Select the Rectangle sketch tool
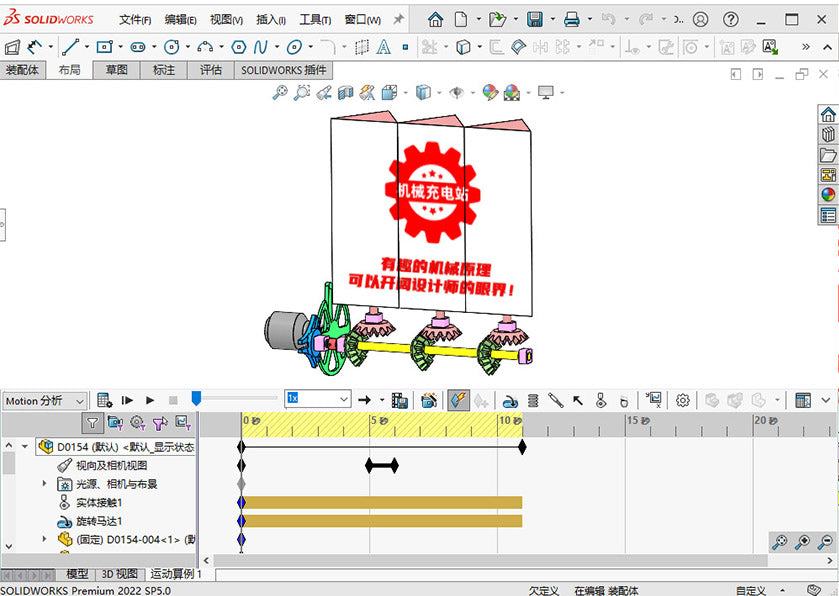 click(x=104, y=47)
